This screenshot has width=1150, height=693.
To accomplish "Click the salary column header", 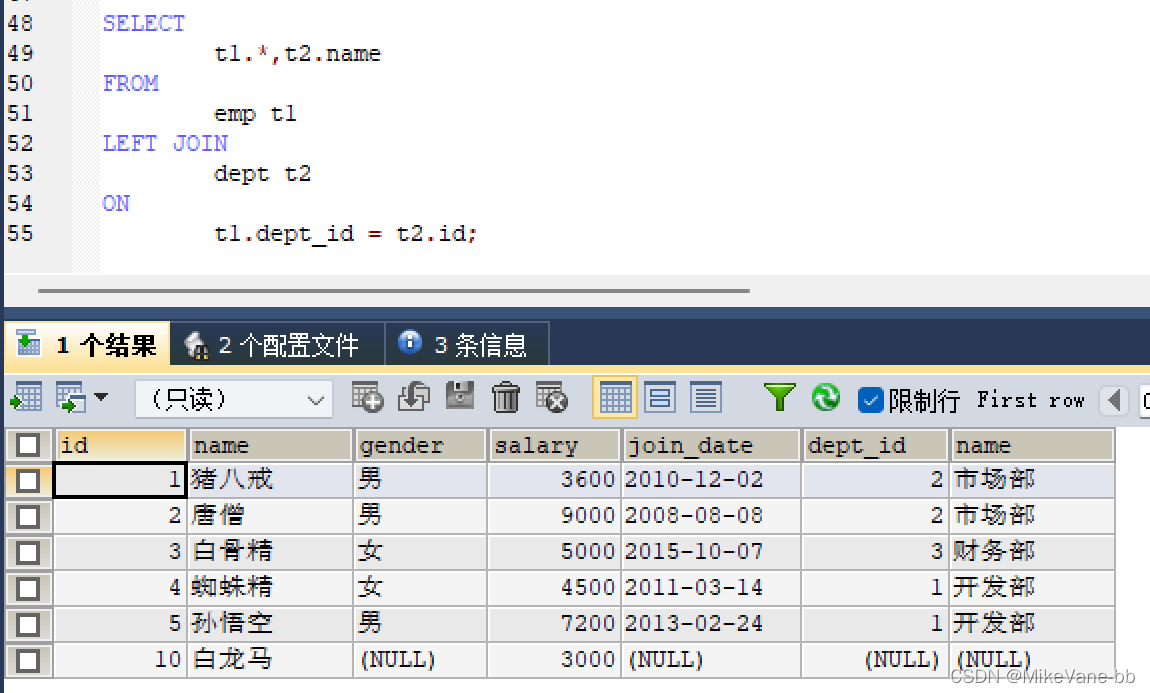I will coord(554,445).
